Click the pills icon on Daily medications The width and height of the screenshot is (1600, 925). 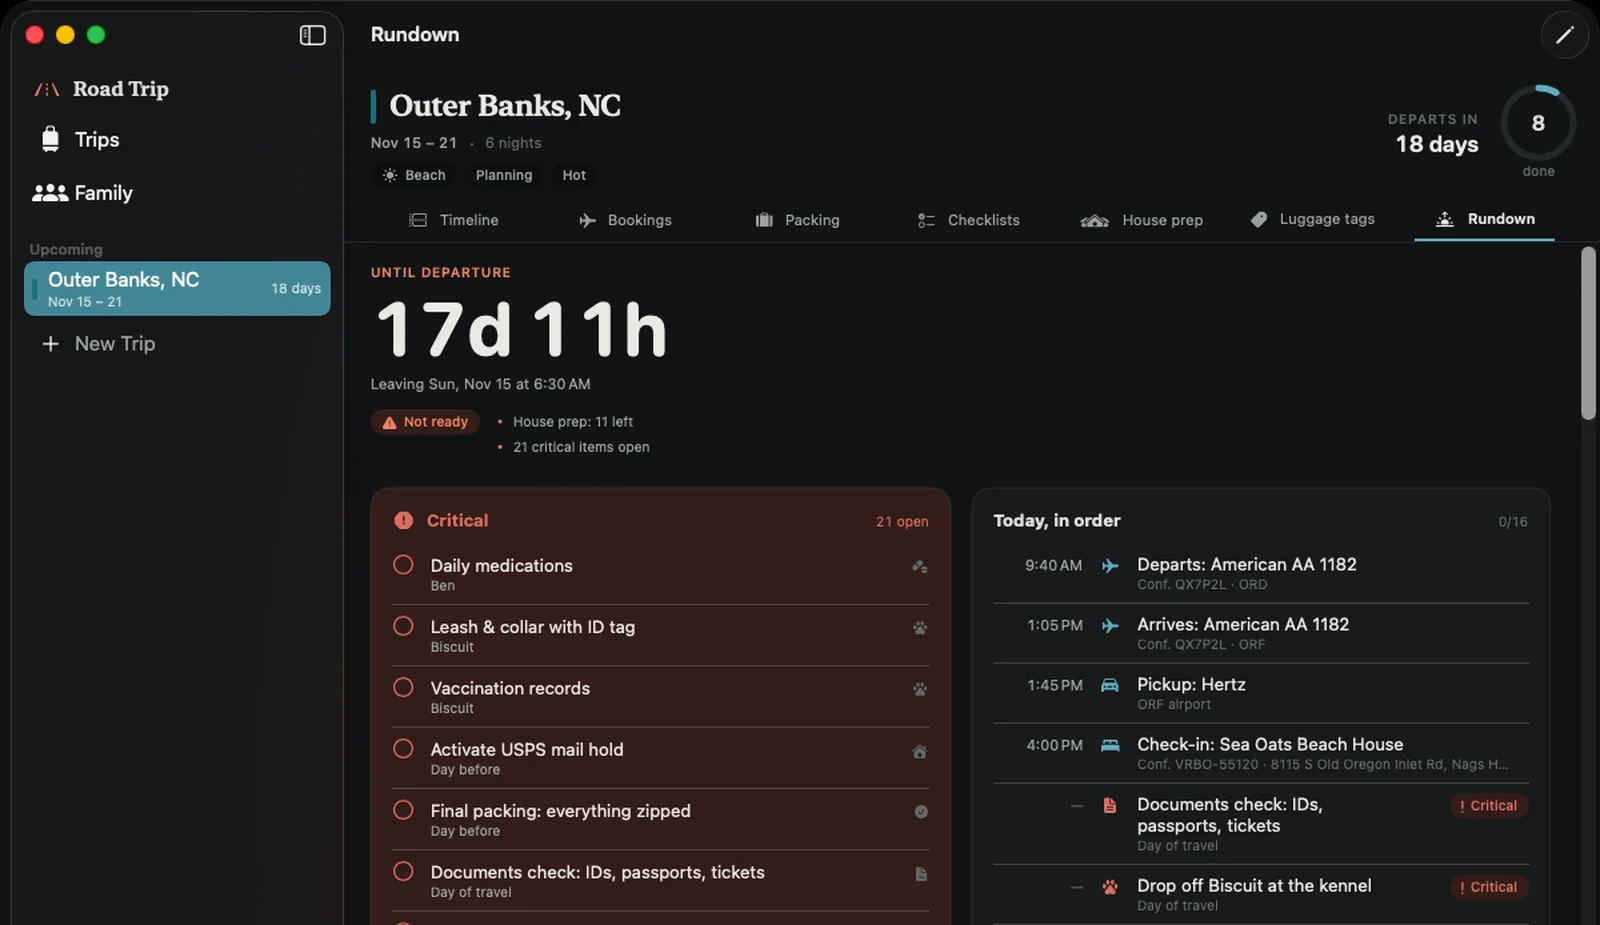point(920,567)
